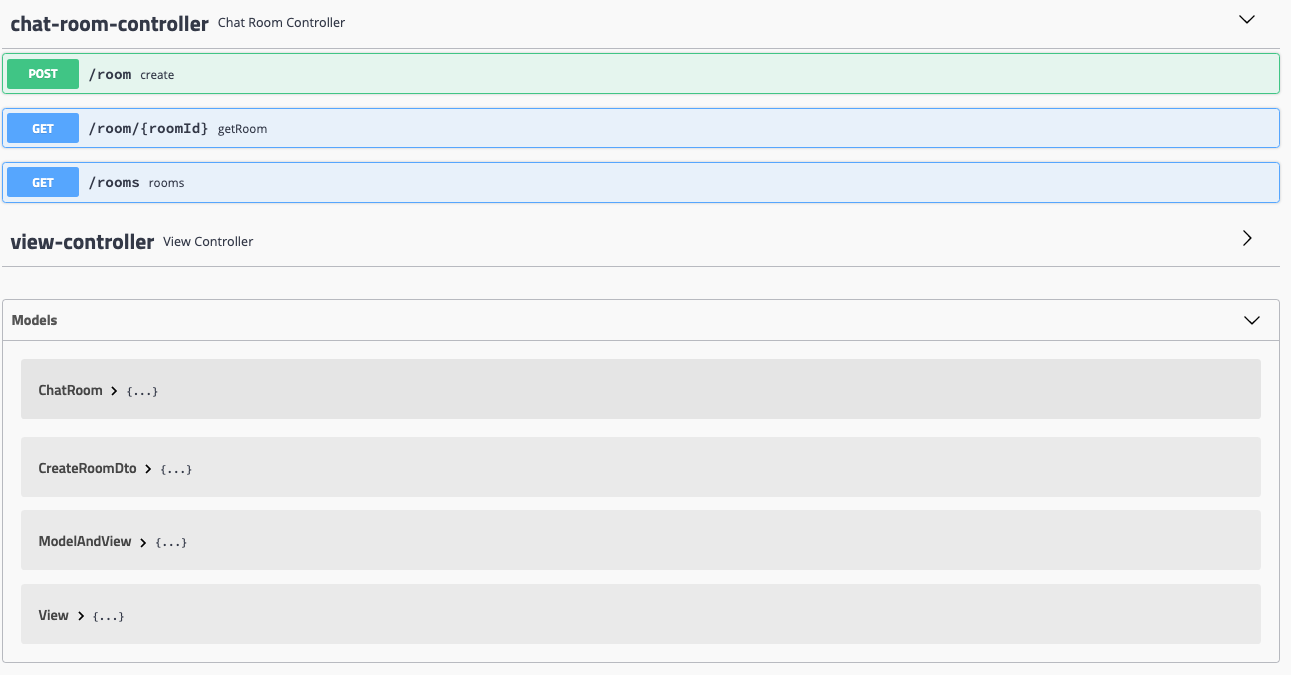This screenshot has height=675, width=1291.
Task: Open the /room endpoint path
Action: tap(110, 74)
